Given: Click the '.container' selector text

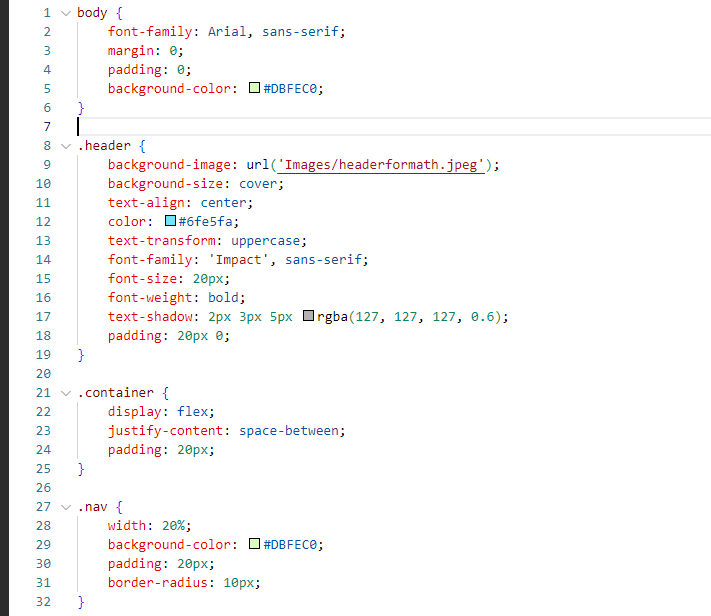Looking at the screenshot, I should [x=115, y=393].
